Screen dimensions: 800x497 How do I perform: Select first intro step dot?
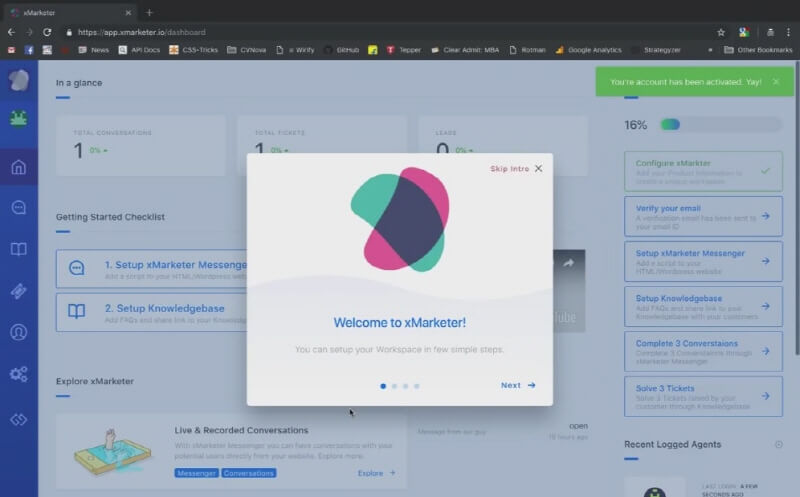point(383,386)
